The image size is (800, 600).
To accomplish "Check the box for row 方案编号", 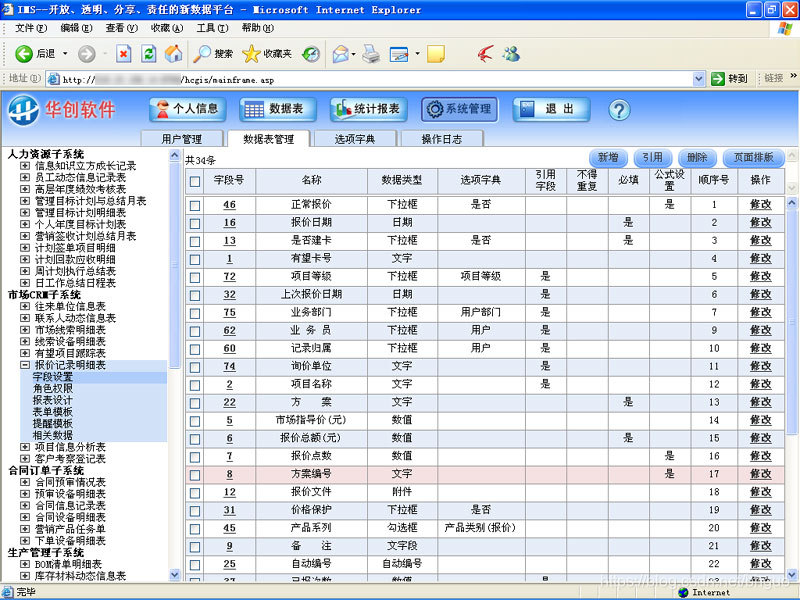I will 195,475.
